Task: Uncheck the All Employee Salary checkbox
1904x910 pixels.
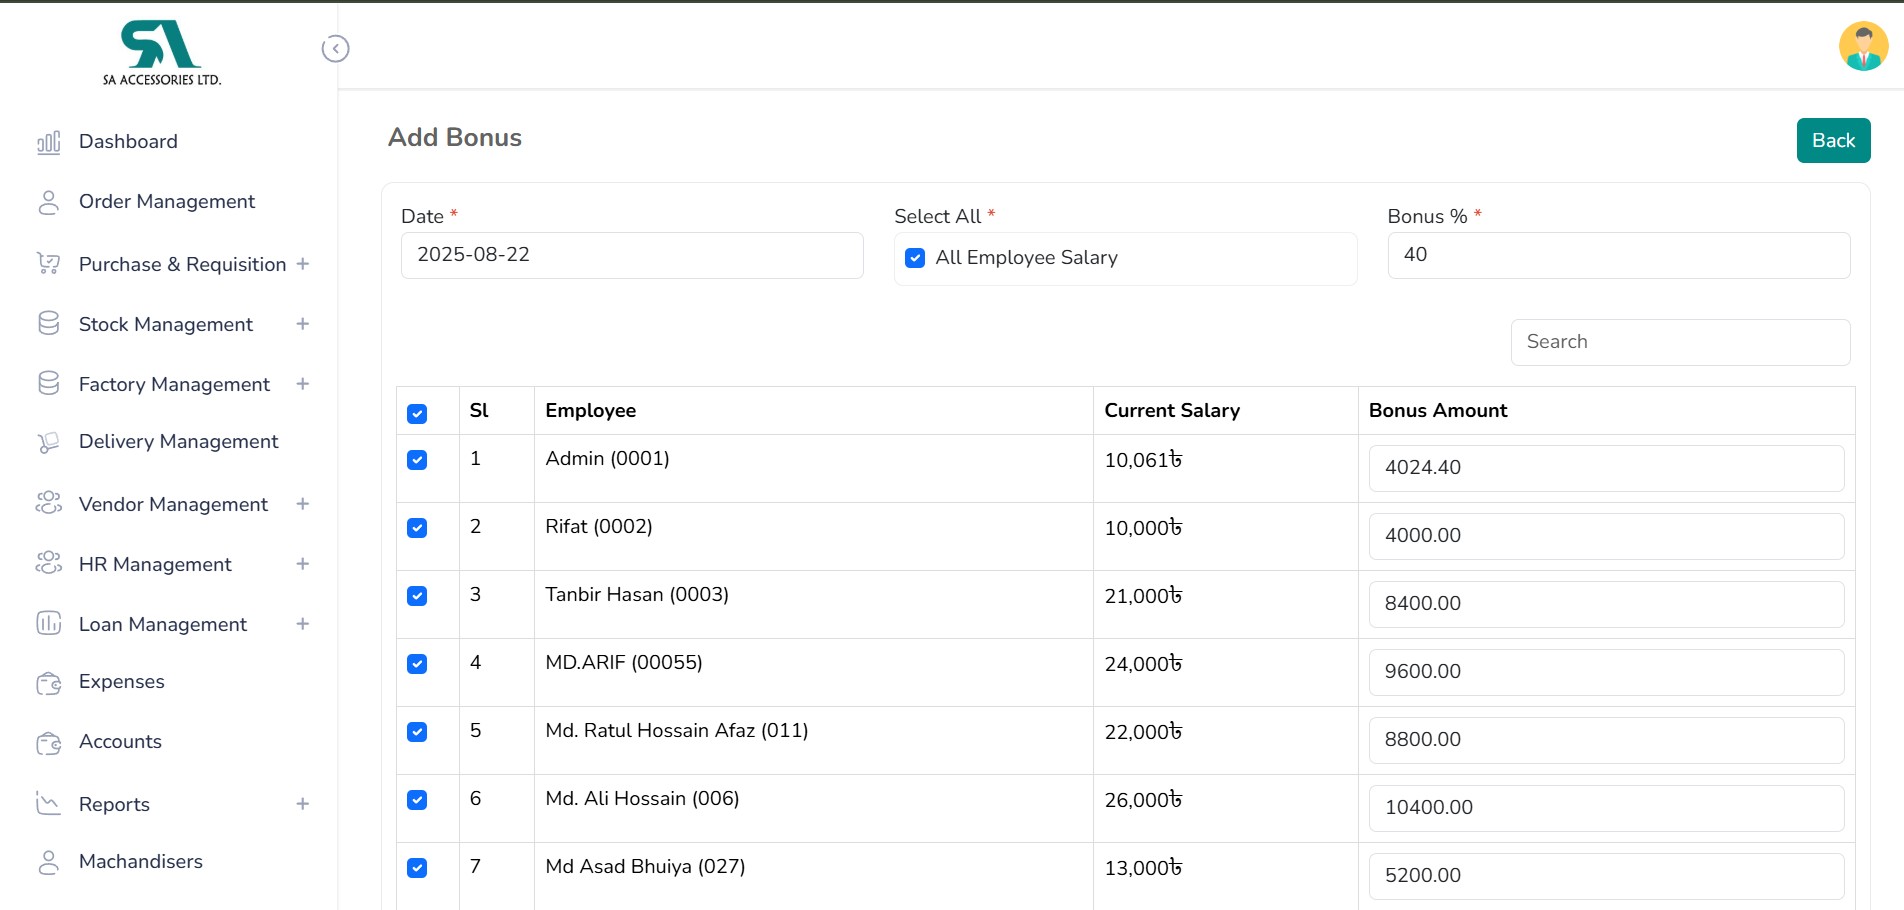Action: coord(915,258)
